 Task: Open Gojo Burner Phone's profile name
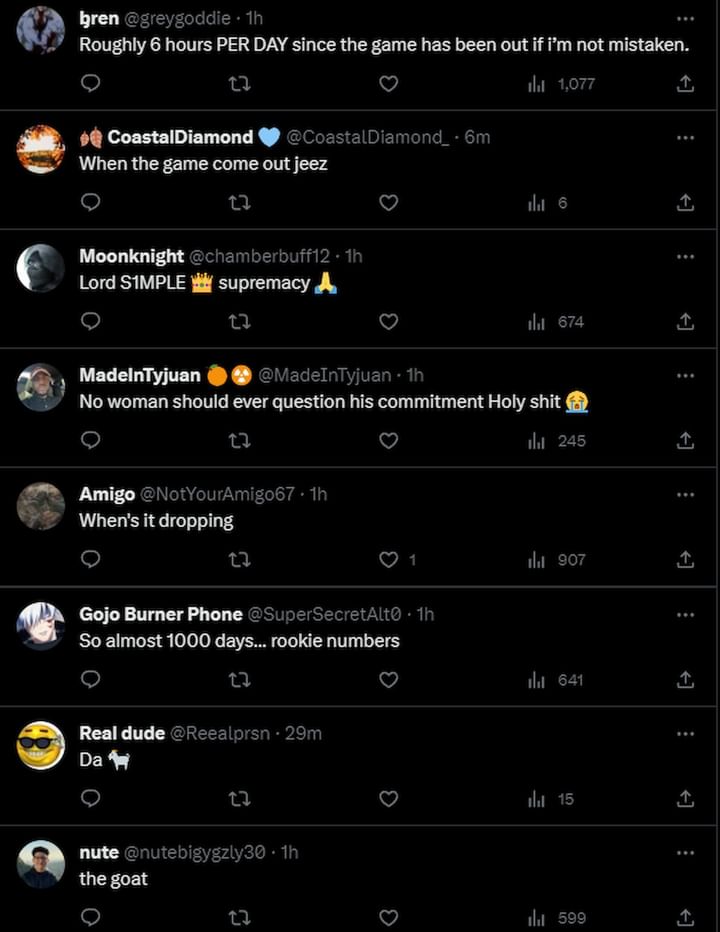160,614
